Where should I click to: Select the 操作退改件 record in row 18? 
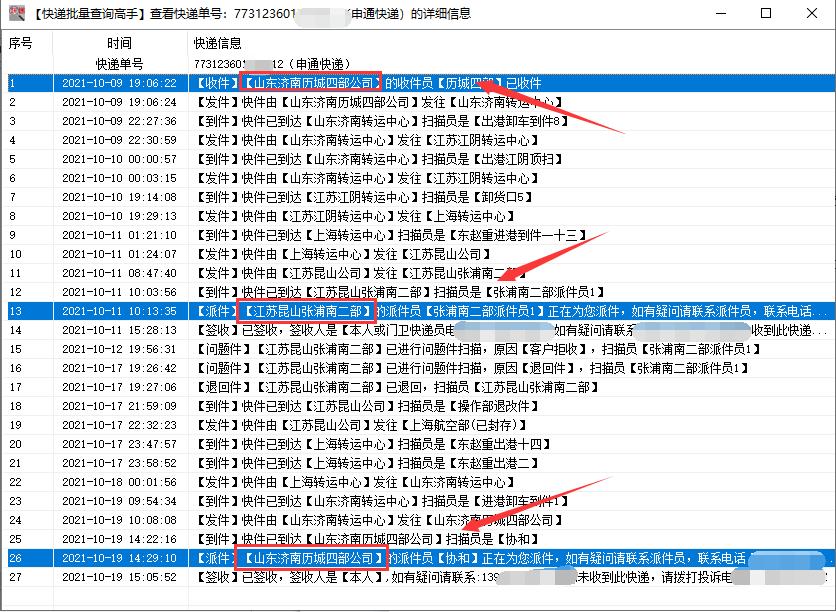400,404
